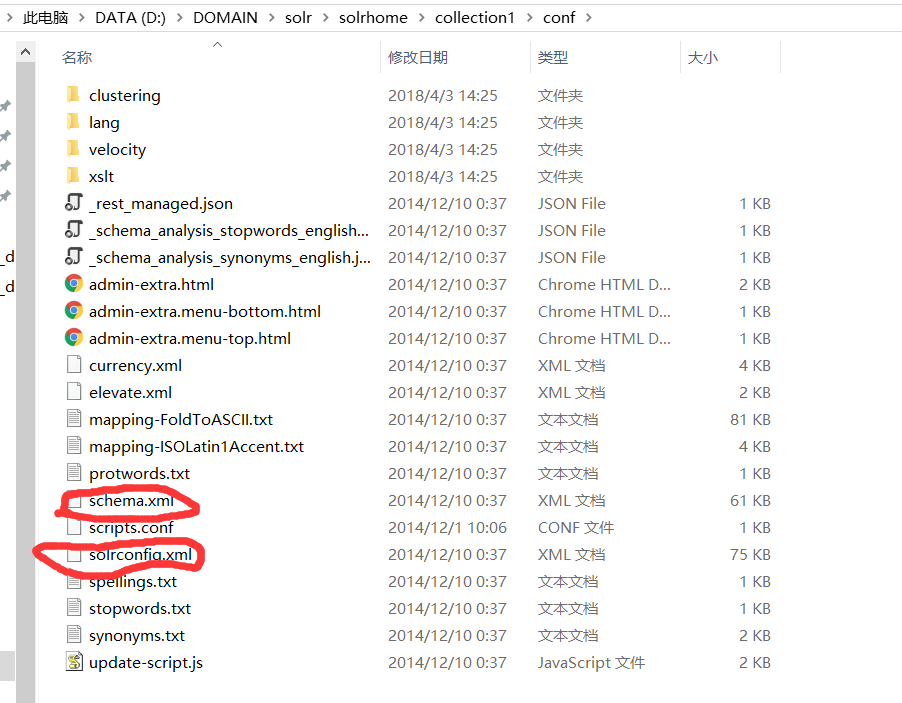Select the _schema_analysis_stopwords_english file icon
Screen dimensions: 902x703
pos(74,230)
